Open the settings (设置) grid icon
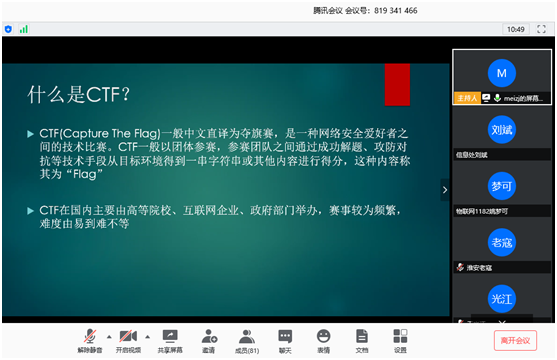The height and width of the screenshot is (360, 557). (x=400, y=340)
